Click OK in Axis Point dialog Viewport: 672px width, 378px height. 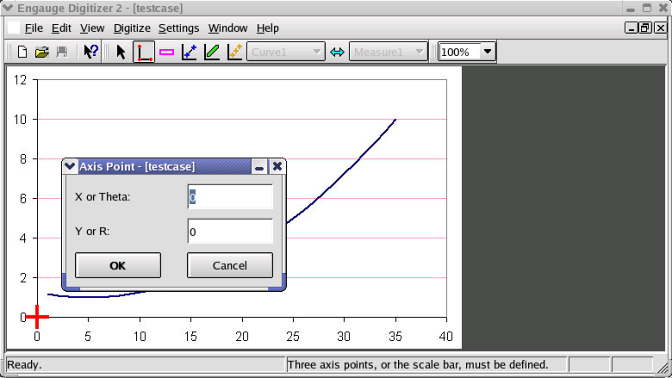[x=118, y=265]
